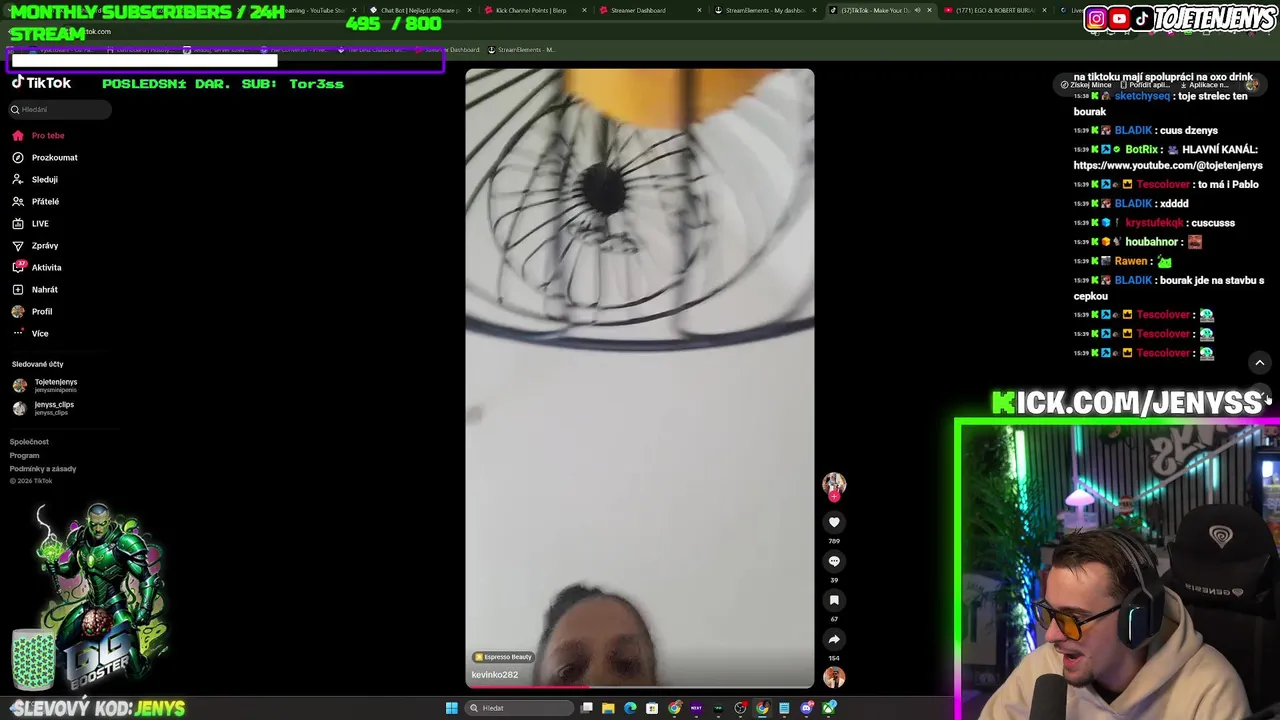Image resolution: width=1280 pixels, height=720 pixels.
Task: Open the kevinko282 creator username
Action: click(495, 674)
